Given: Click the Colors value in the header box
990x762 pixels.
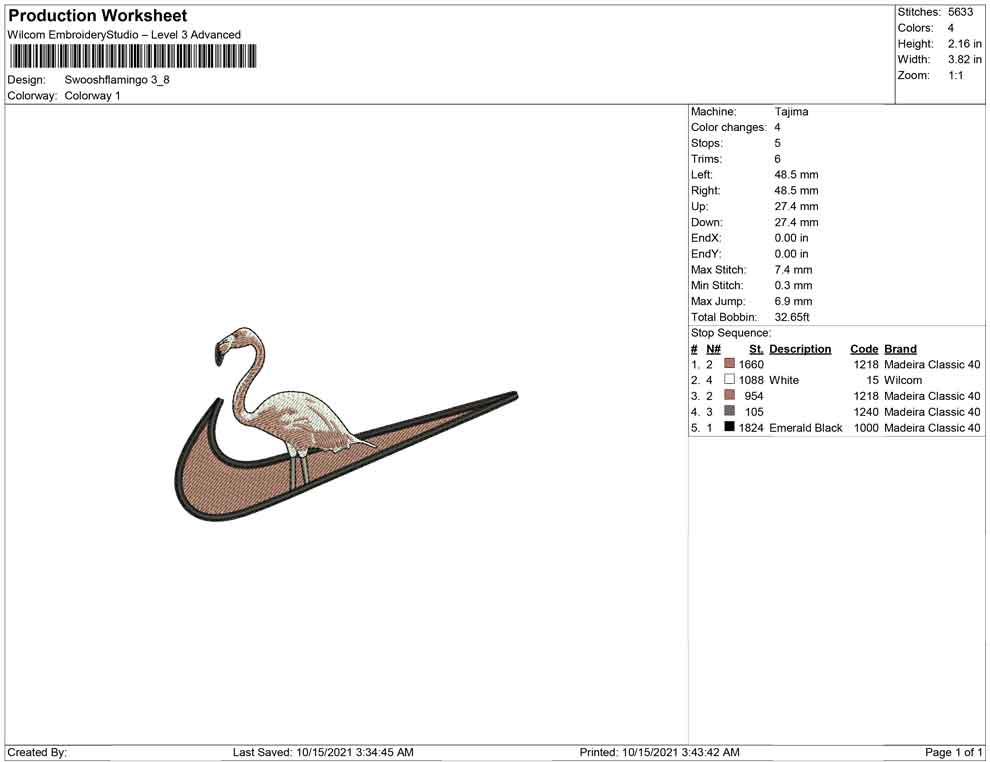Looking at the screenshot, I should coord(951,28).
